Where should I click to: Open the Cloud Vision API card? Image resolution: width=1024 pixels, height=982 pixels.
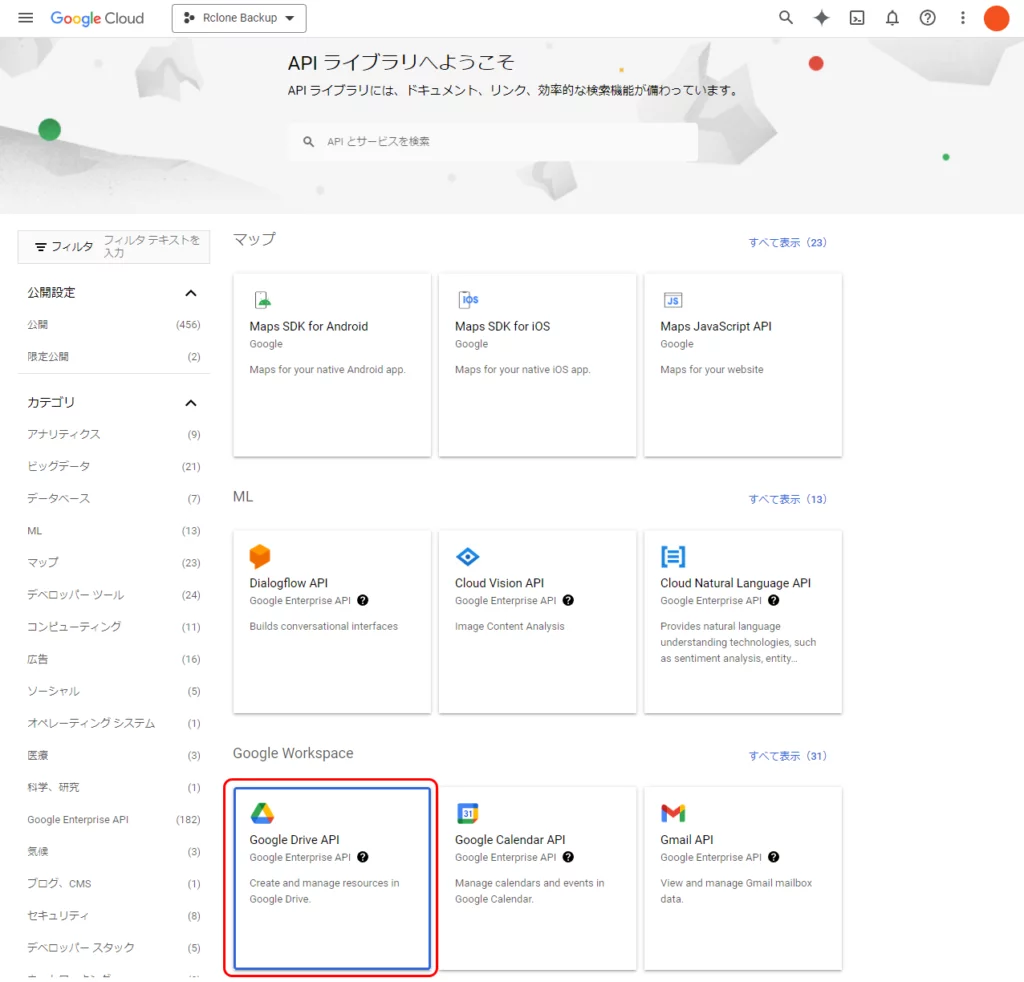tap(537, 622)
